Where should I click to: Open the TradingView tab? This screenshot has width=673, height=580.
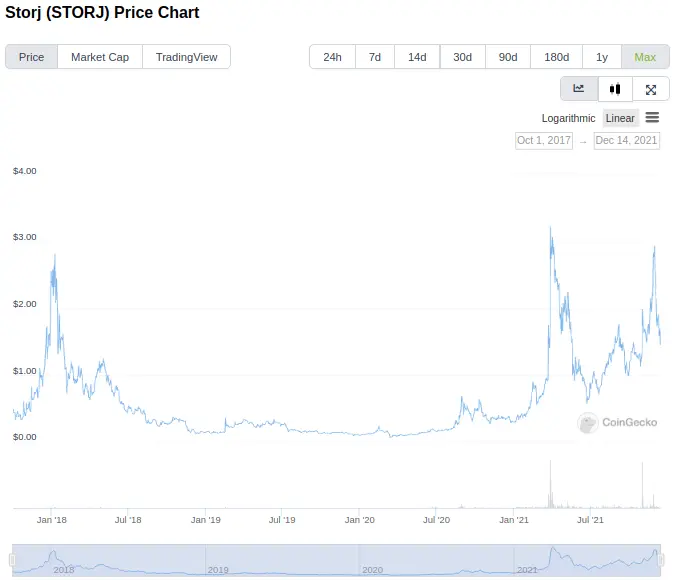[186, 57]
